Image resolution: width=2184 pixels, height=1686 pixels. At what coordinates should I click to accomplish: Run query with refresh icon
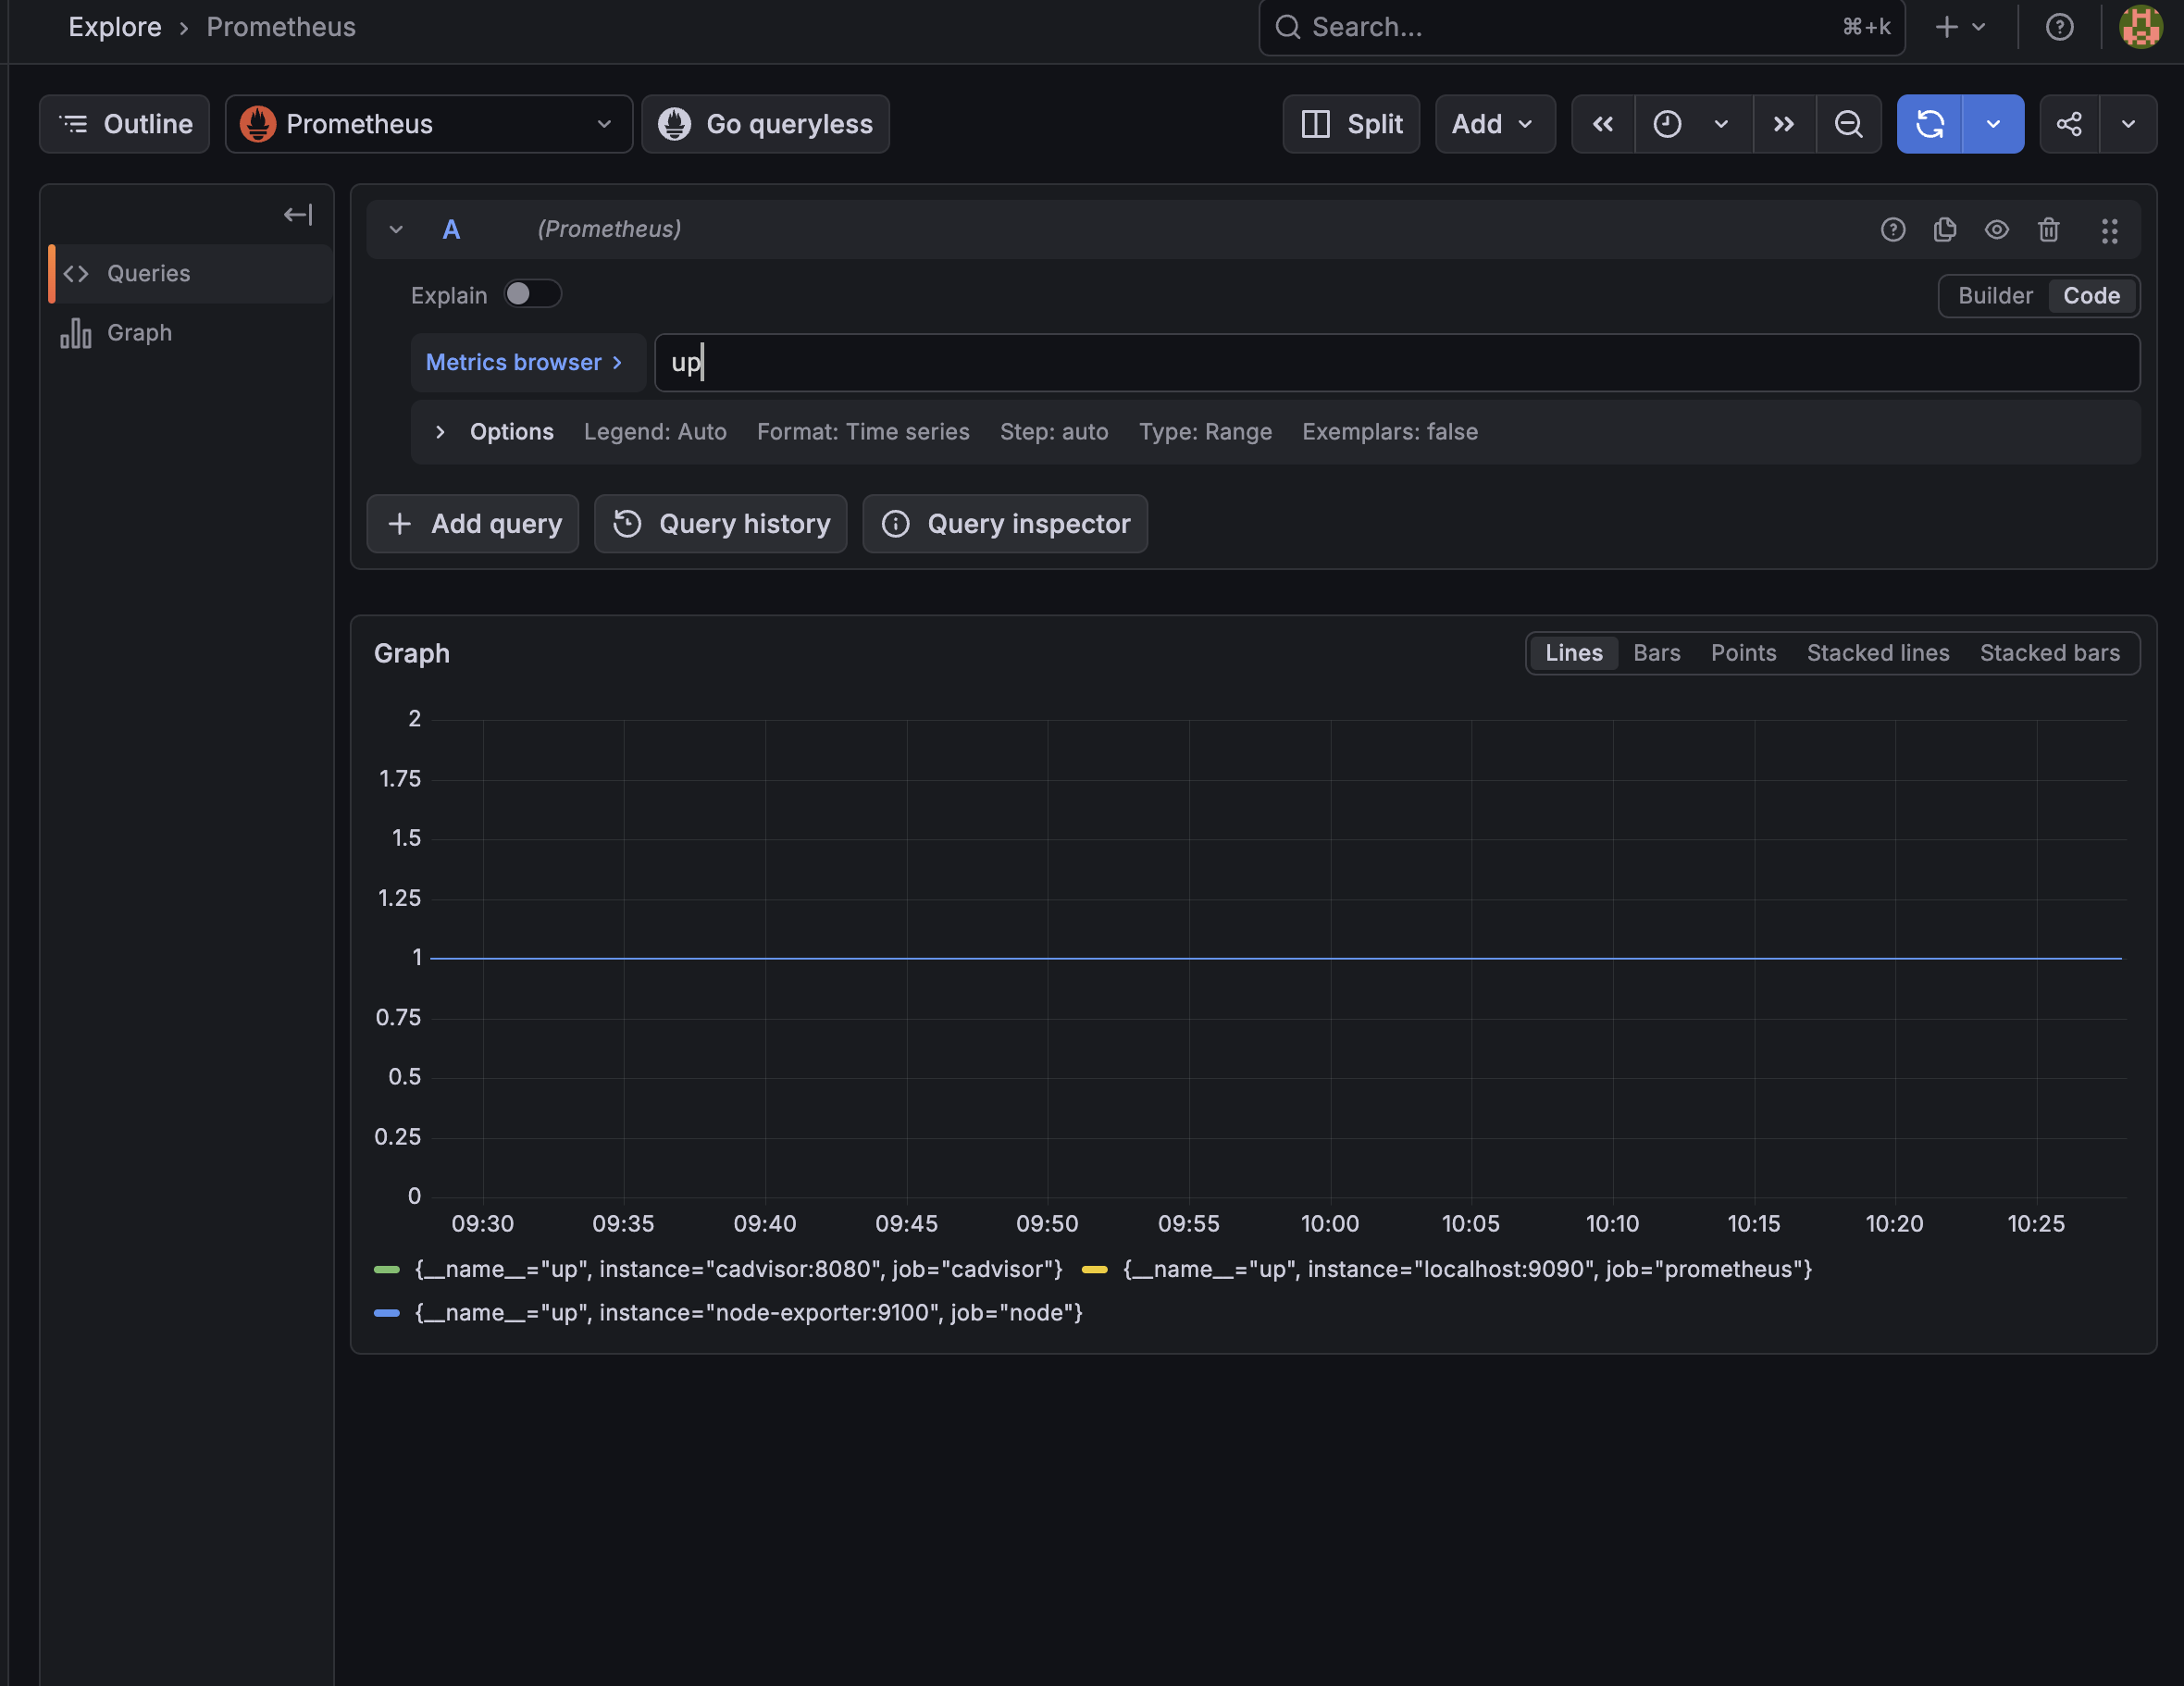click(1929, 124)
